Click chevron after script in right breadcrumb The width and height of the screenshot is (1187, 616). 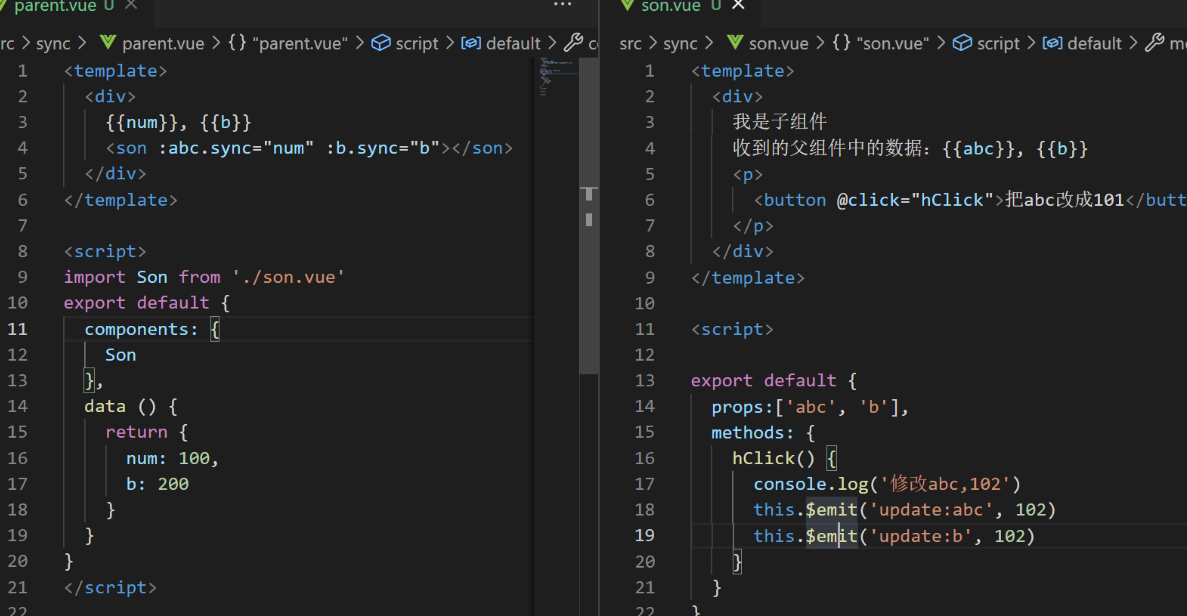(1031, 43)
